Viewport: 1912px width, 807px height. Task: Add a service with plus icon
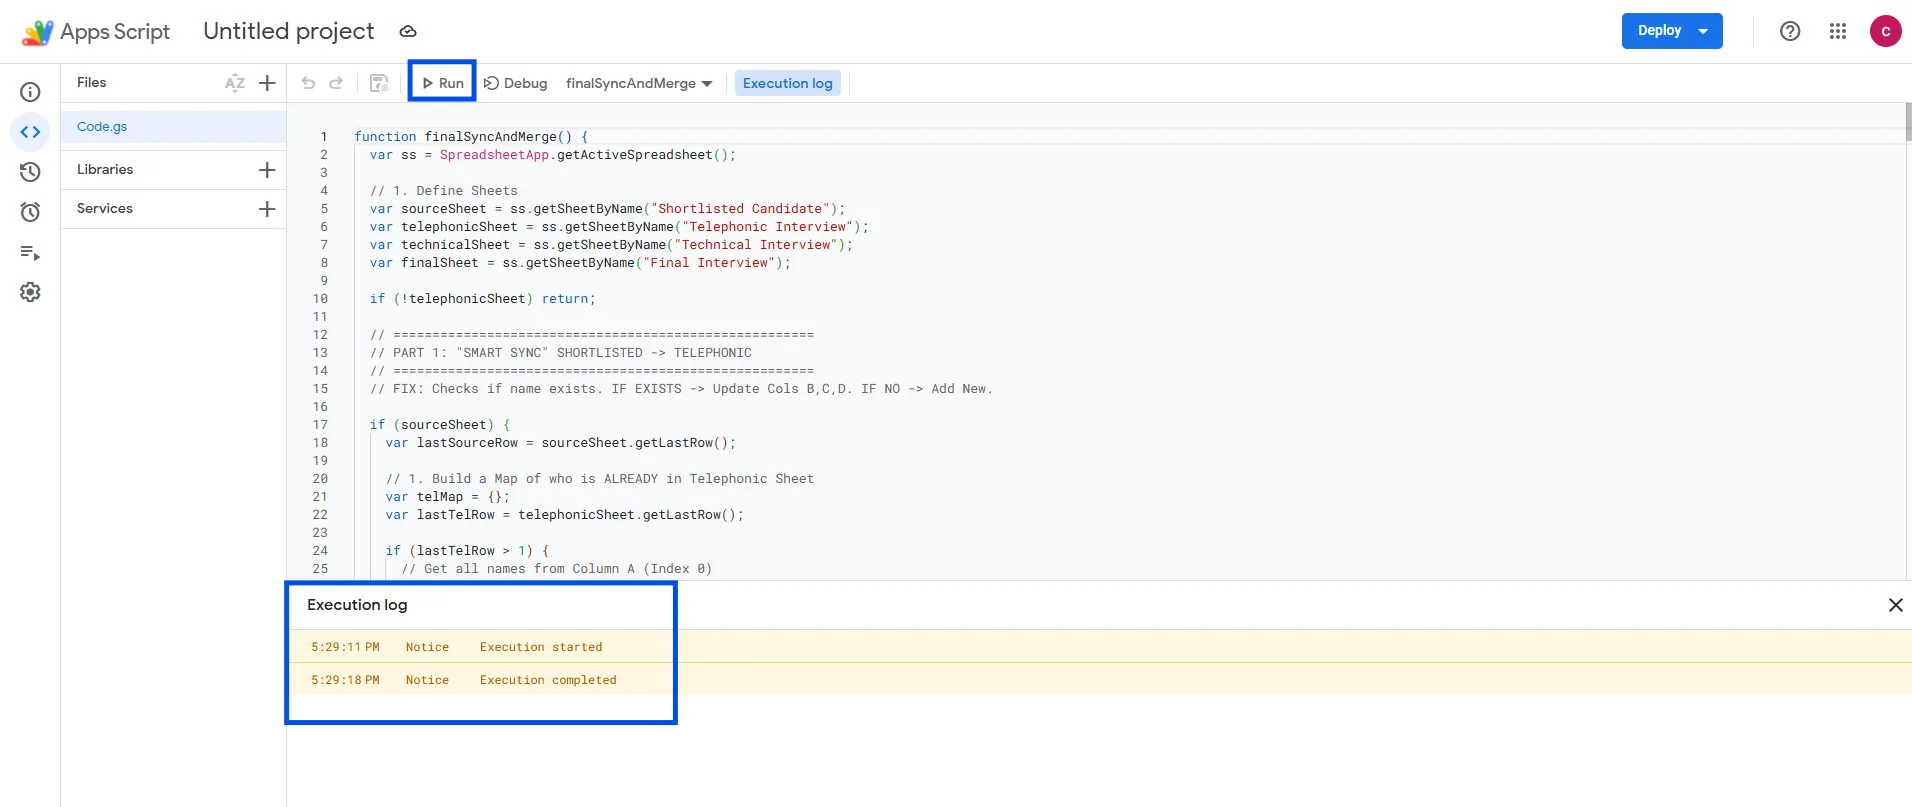(267, 209)
